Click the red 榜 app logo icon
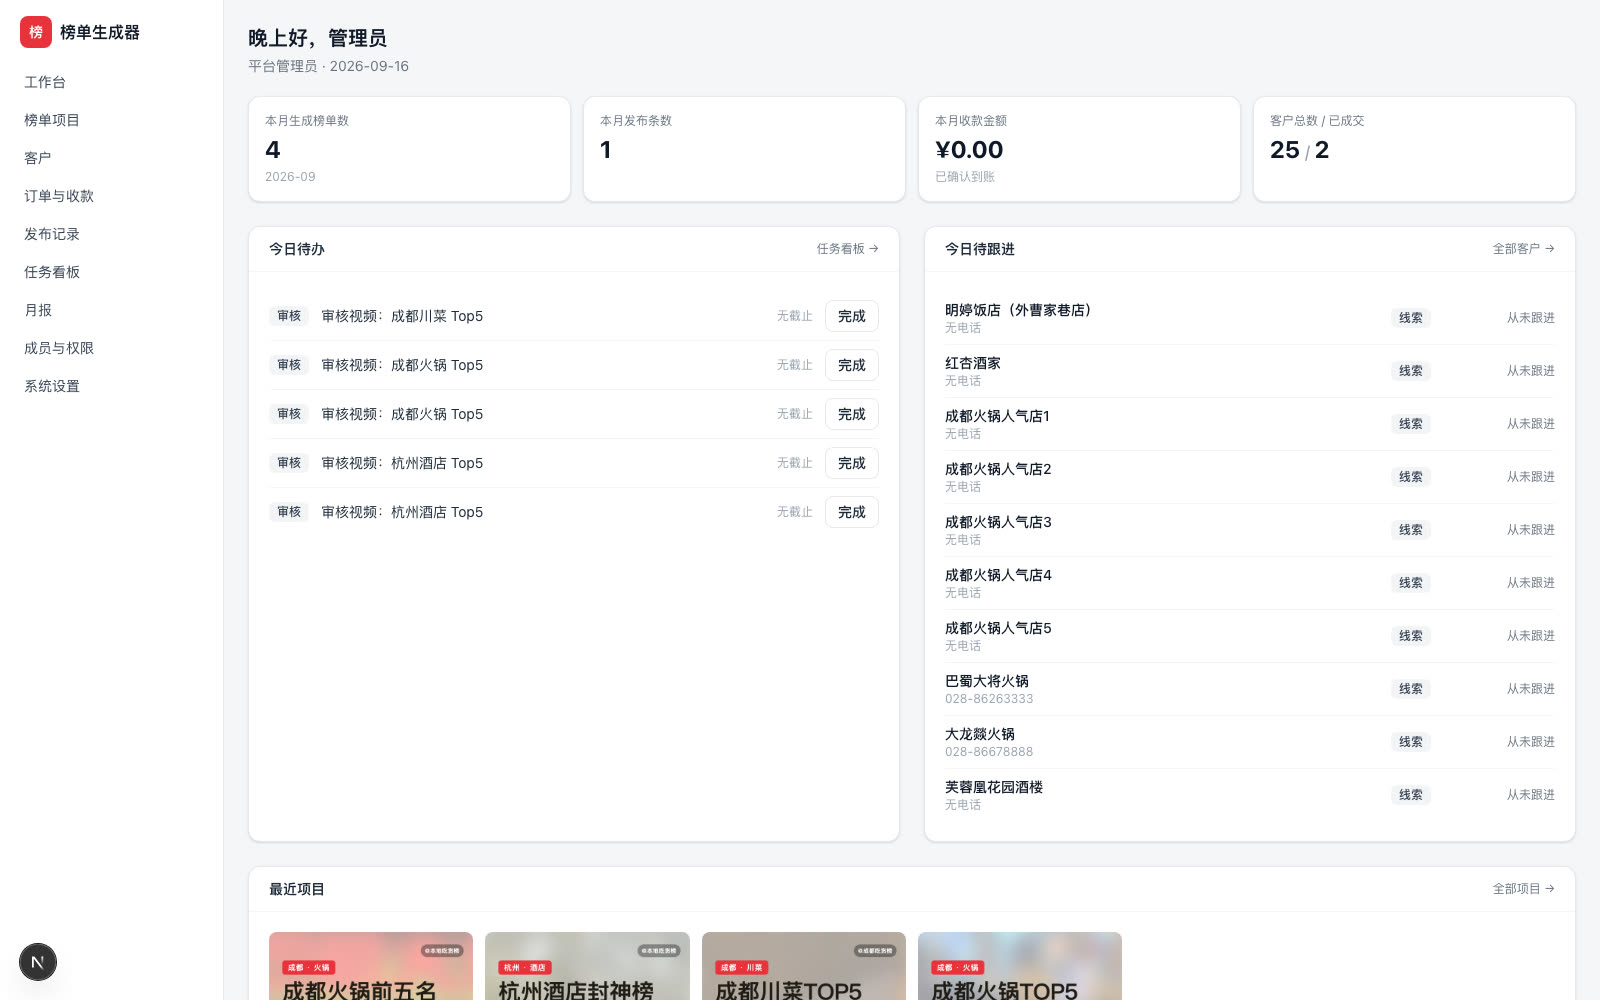1600x1000 pixels. tap(36, 32)
